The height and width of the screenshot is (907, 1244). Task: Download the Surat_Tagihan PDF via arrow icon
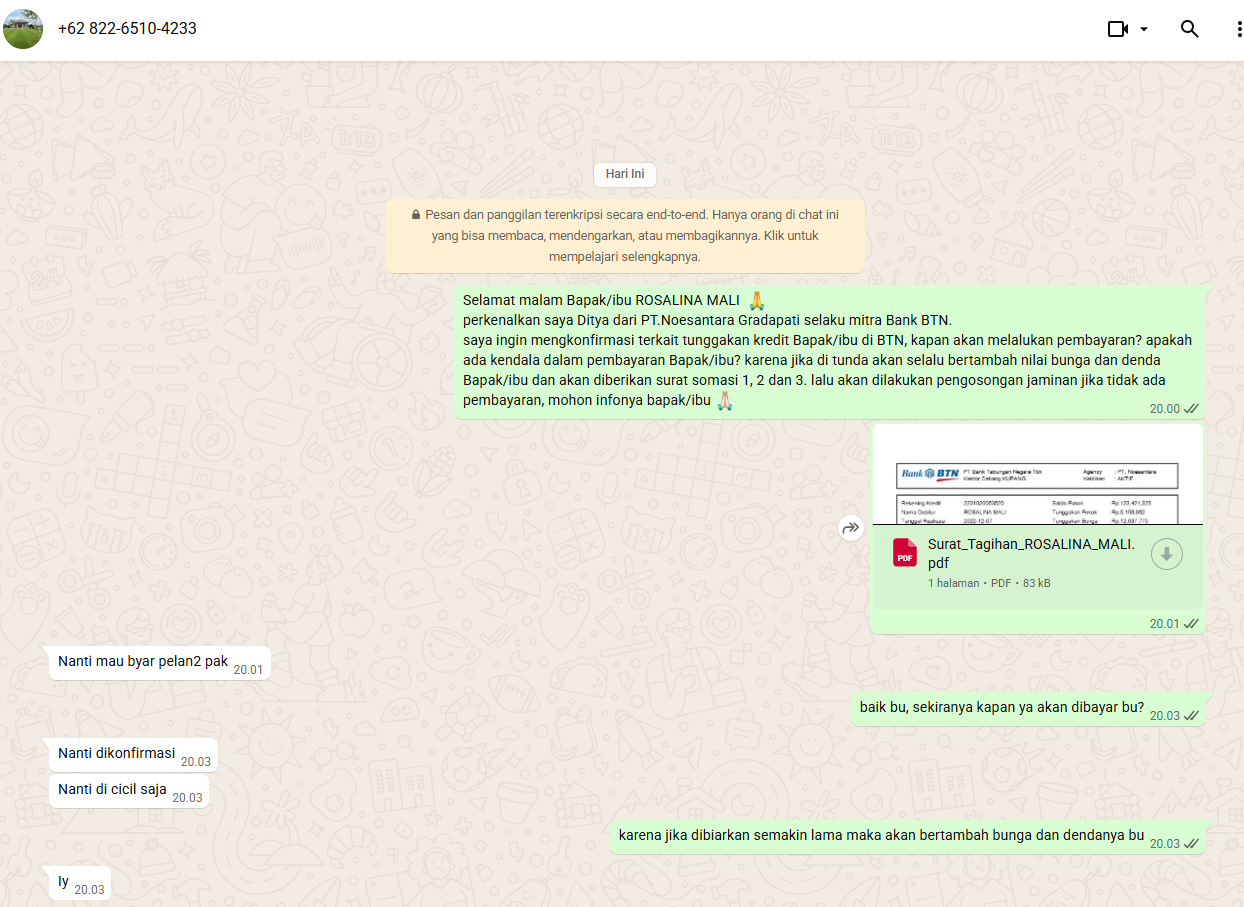pos(1166,554)
